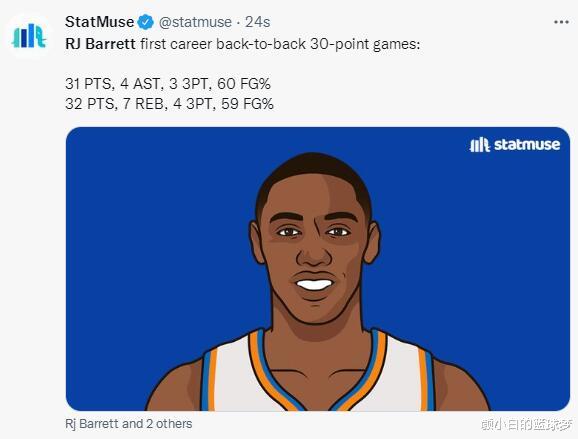Open the @statmuse handle link
The width and height of the screenshot is (578, 439).
pyautogui.click(x=195, y=22)
